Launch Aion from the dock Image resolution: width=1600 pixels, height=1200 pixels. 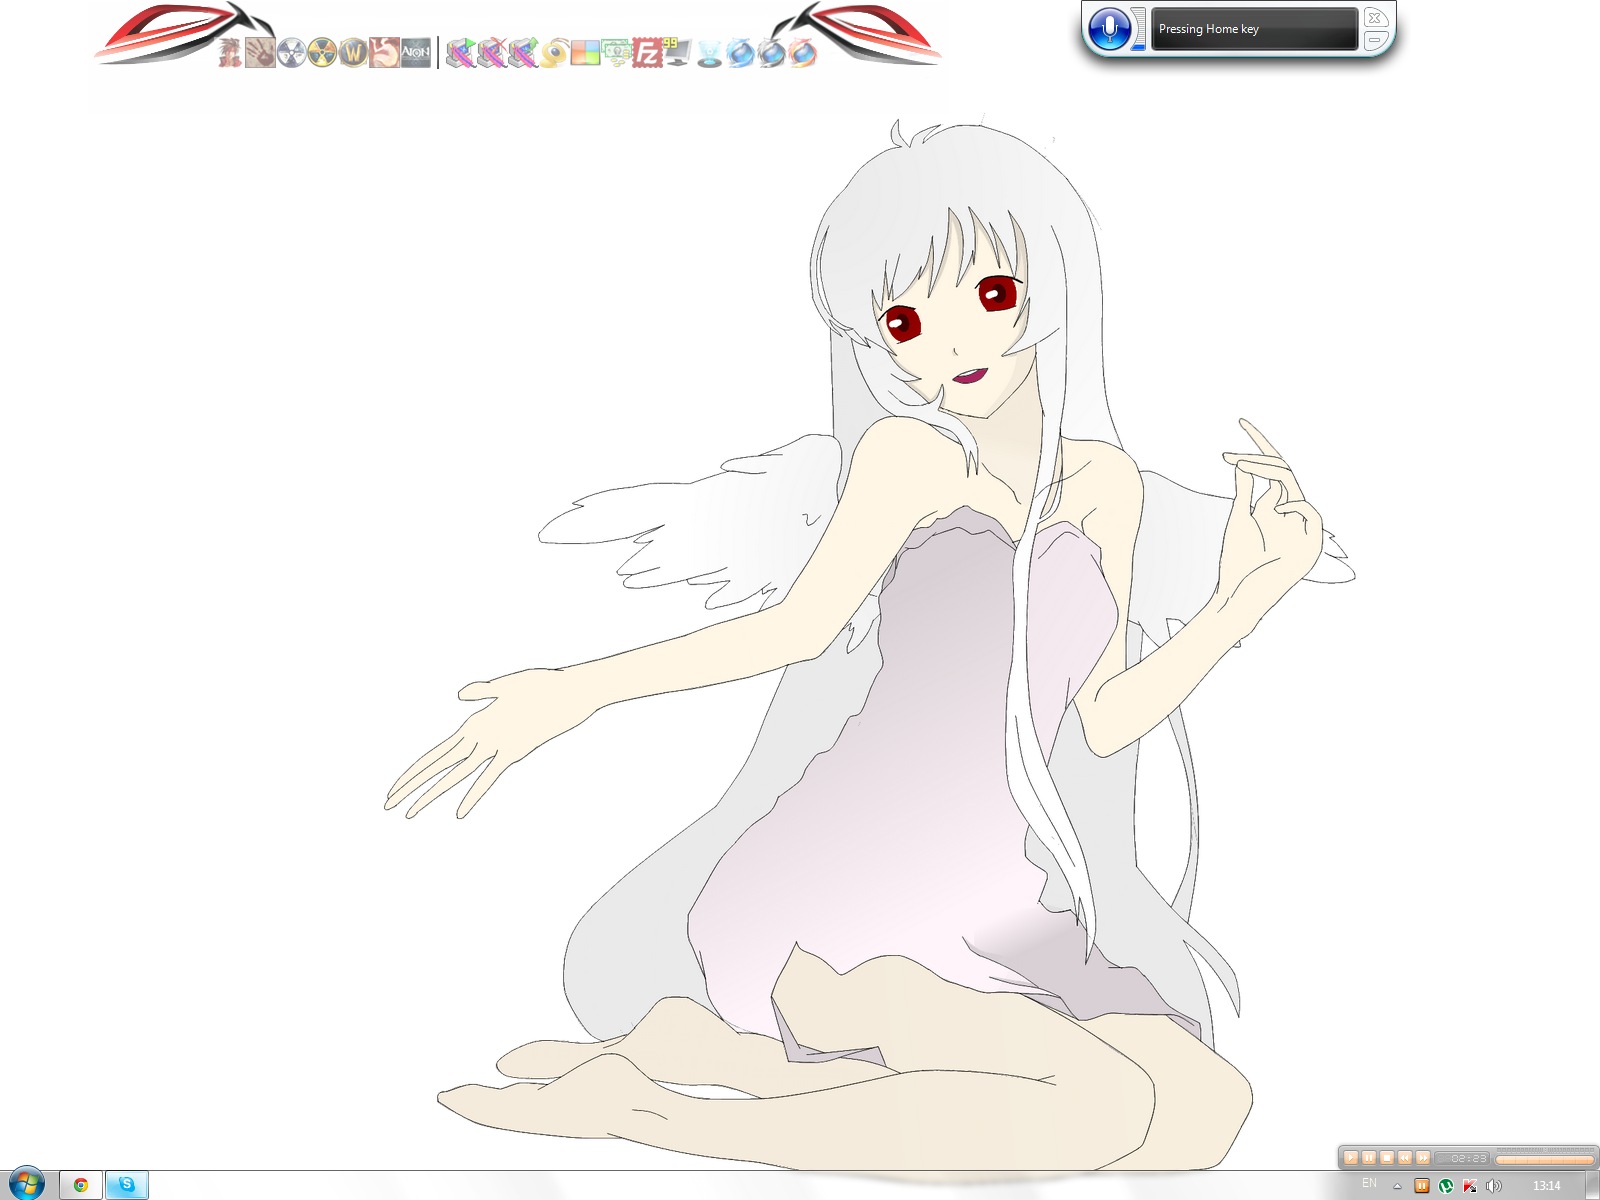[x=415, y=52]
